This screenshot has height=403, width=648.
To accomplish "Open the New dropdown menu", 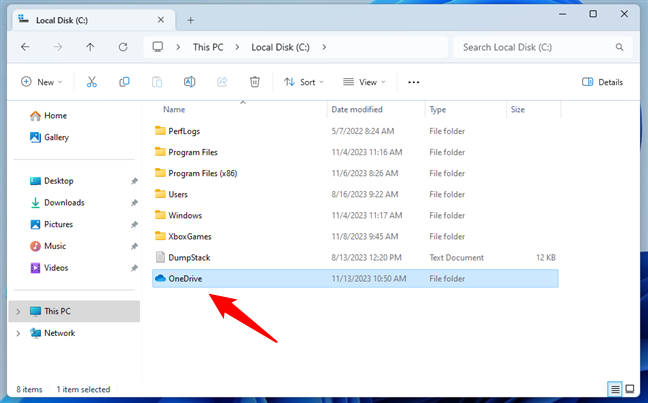I will point(42,82).
